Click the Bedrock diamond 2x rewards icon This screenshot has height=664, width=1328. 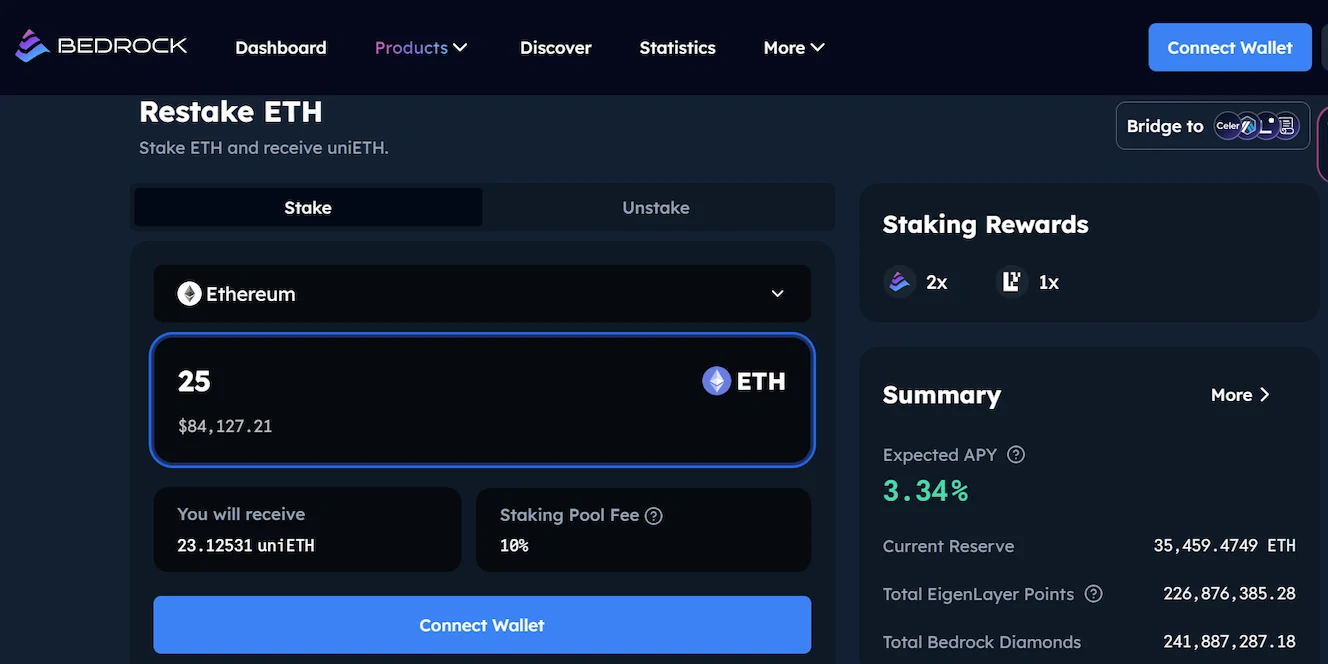(900, 282)
